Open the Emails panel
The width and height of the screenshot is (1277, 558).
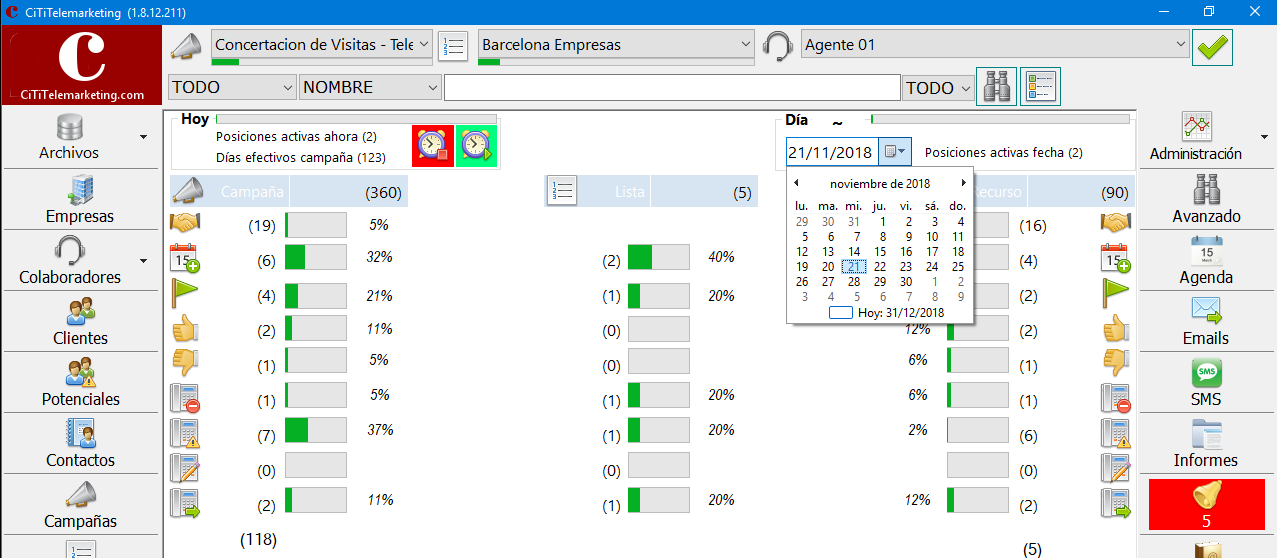click(1207, 322)
